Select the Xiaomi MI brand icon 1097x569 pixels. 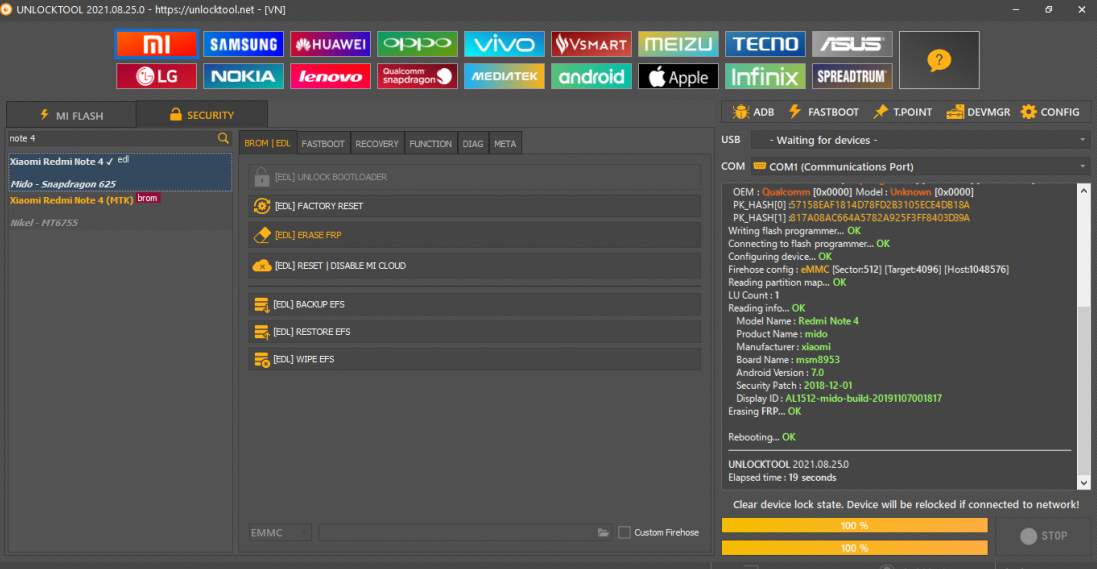(x=156, y=44)
